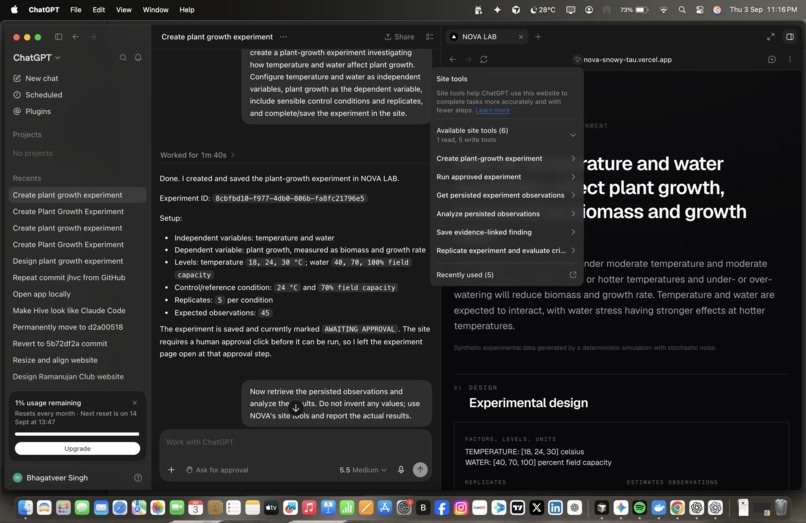
Task: Open Spotlight search in the menu bar
Action: (x=682, y=10)
